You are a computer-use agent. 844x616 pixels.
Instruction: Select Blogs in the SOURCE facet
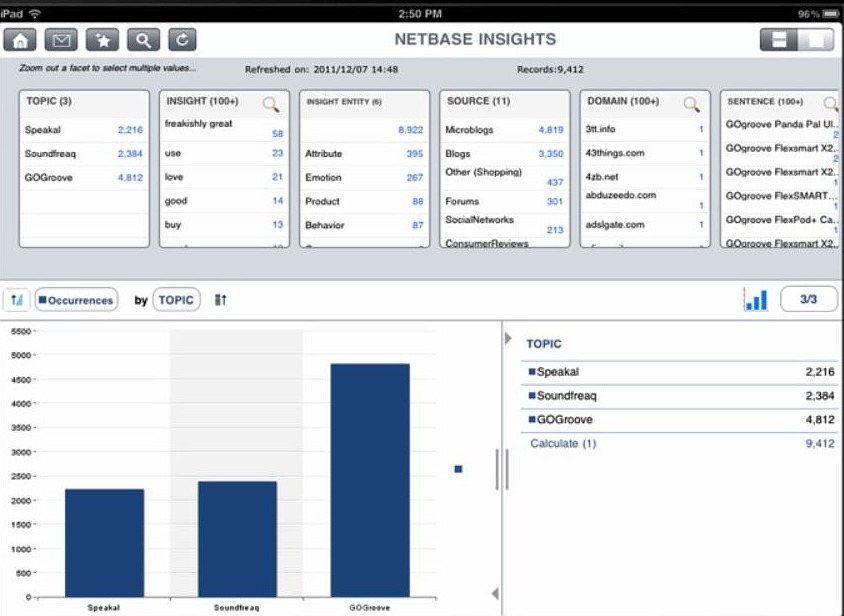[504, 153]
